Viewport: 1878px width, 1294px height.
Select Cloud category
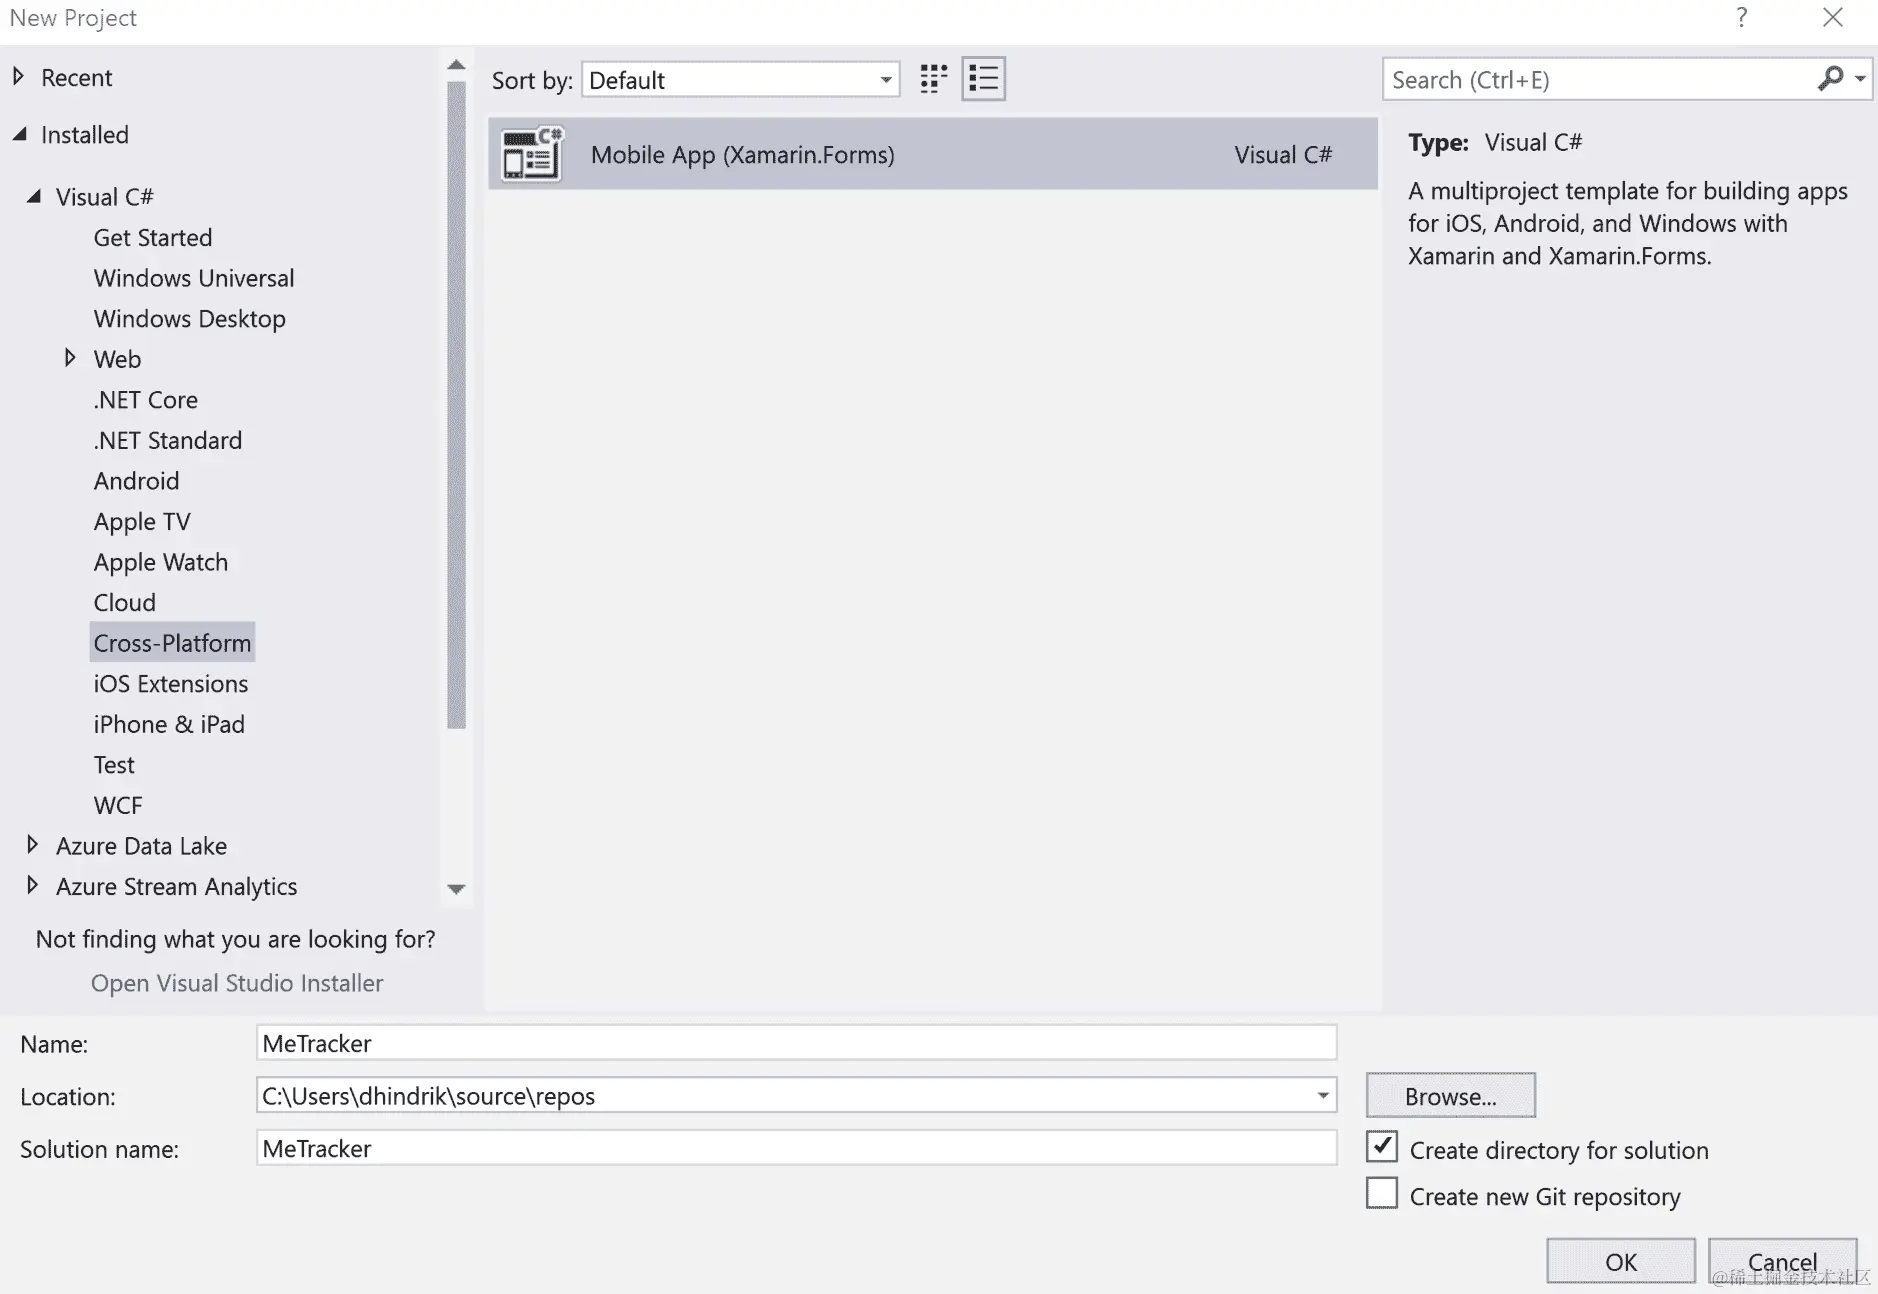click(125, 603)
